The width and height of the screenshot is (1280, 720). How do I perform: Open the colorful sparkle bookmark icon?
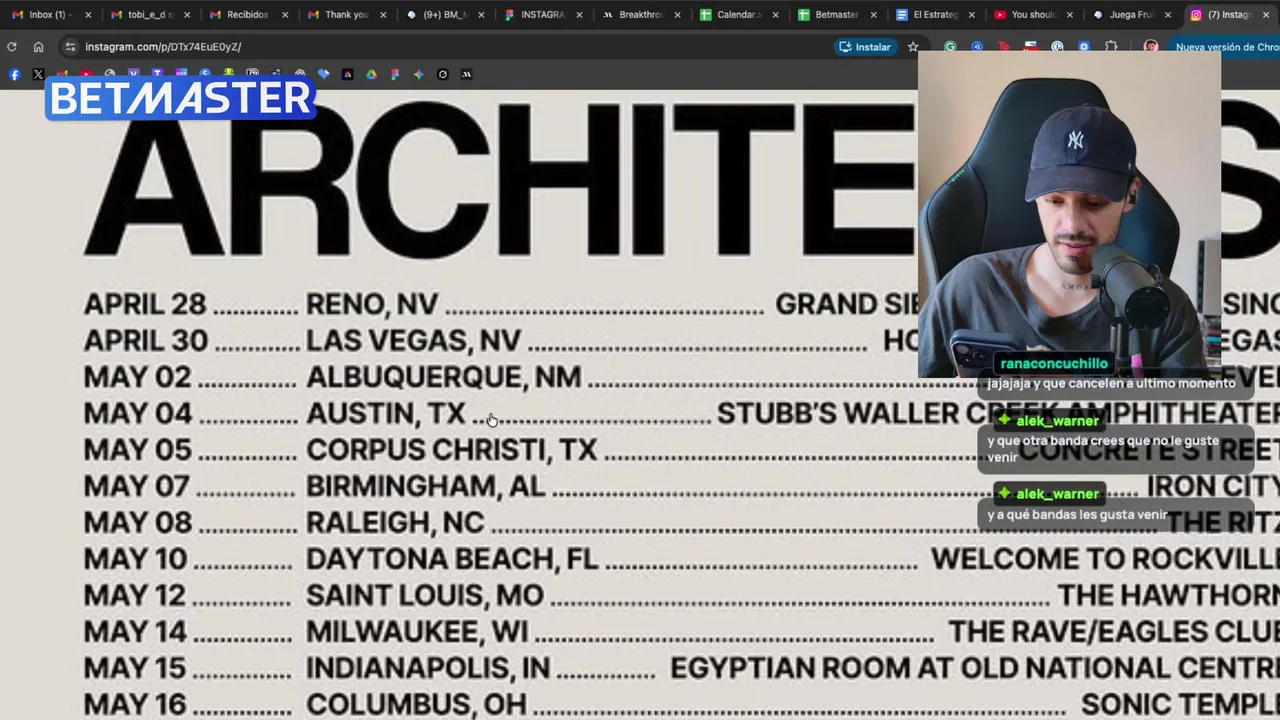[x=419, y=74]
